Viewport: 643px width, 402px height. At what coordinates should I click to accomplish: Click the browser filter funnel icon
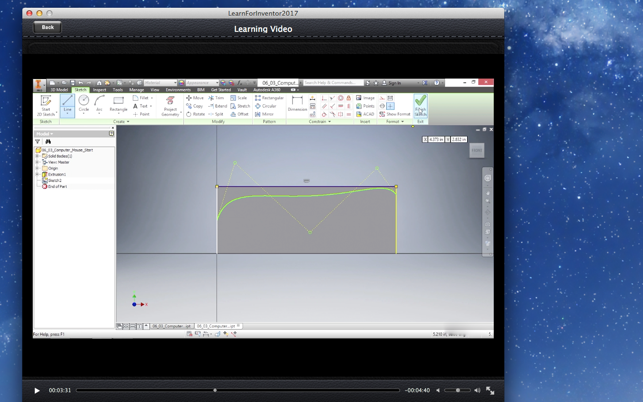click(x=38, y=142)
